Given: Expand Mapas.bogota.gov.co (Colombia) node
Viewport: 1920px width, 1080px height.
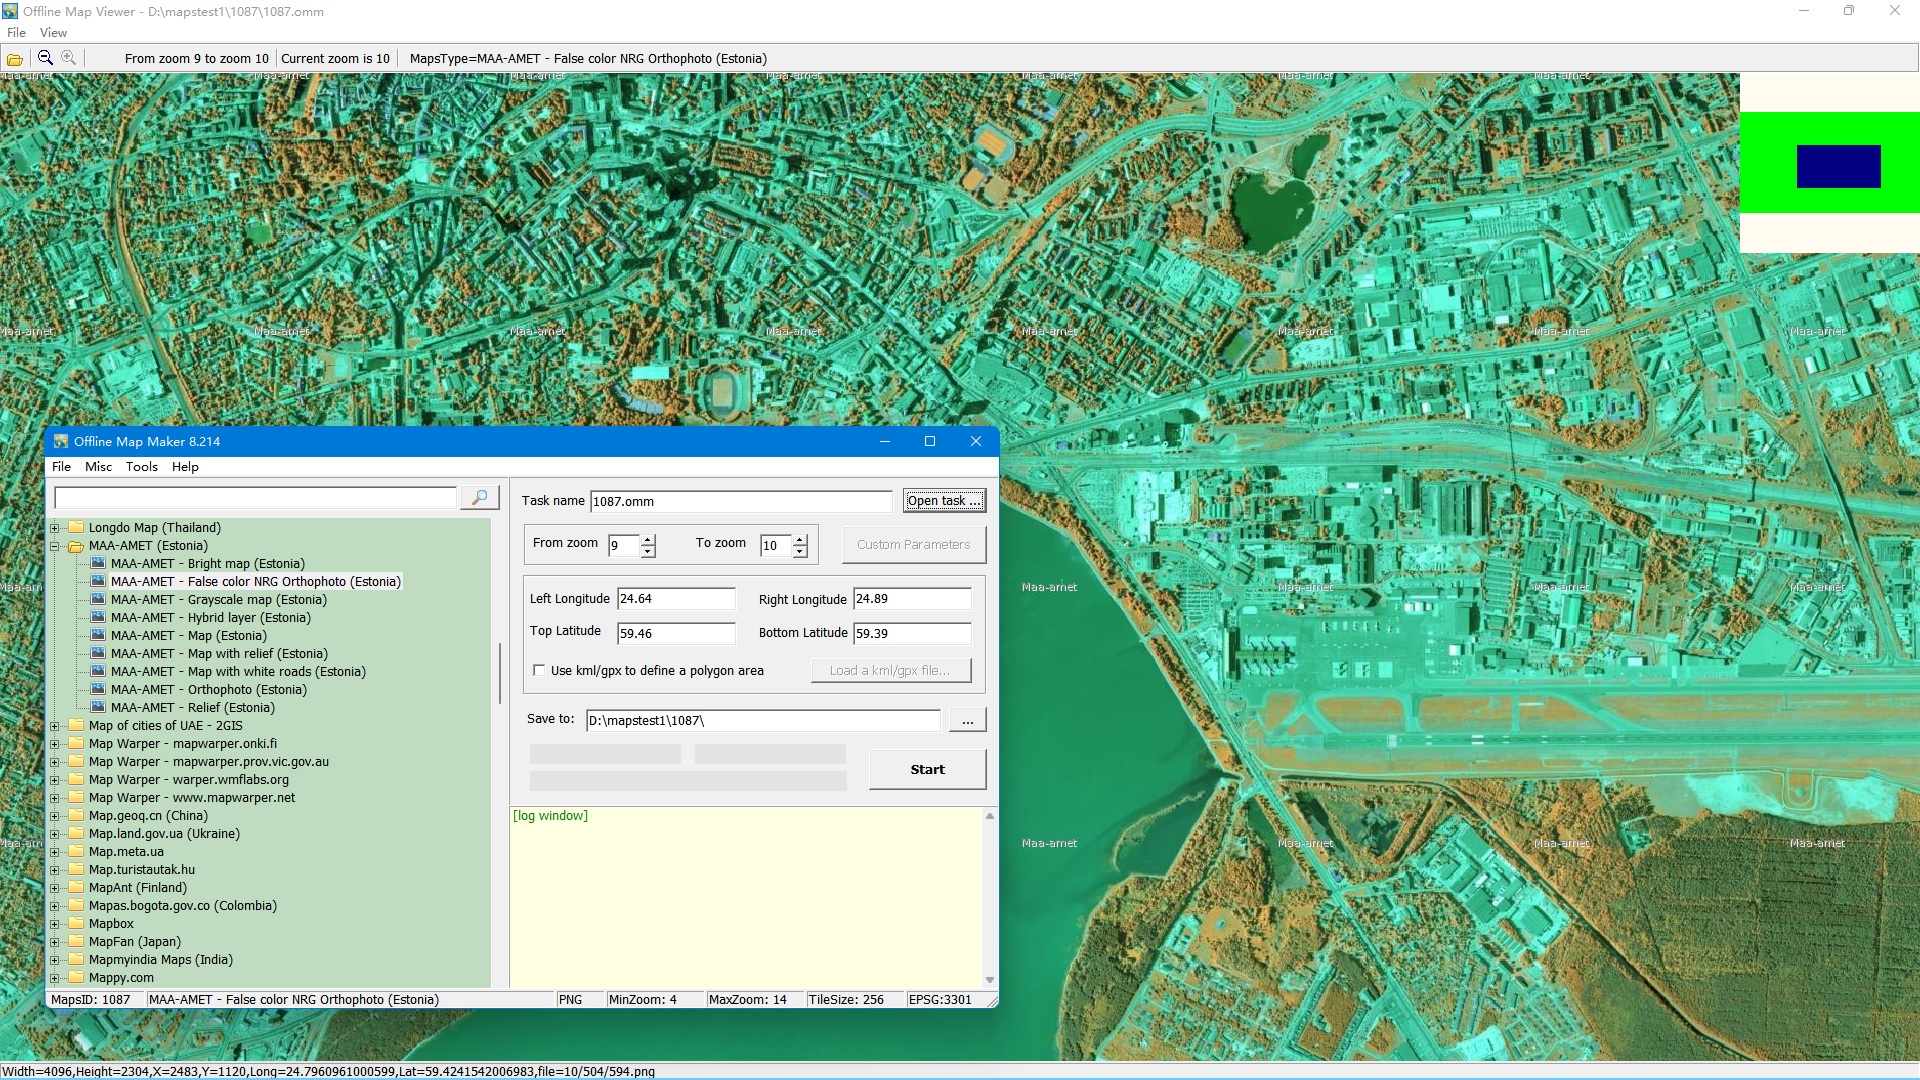Looking at the screenshot, I should point(55,906).
